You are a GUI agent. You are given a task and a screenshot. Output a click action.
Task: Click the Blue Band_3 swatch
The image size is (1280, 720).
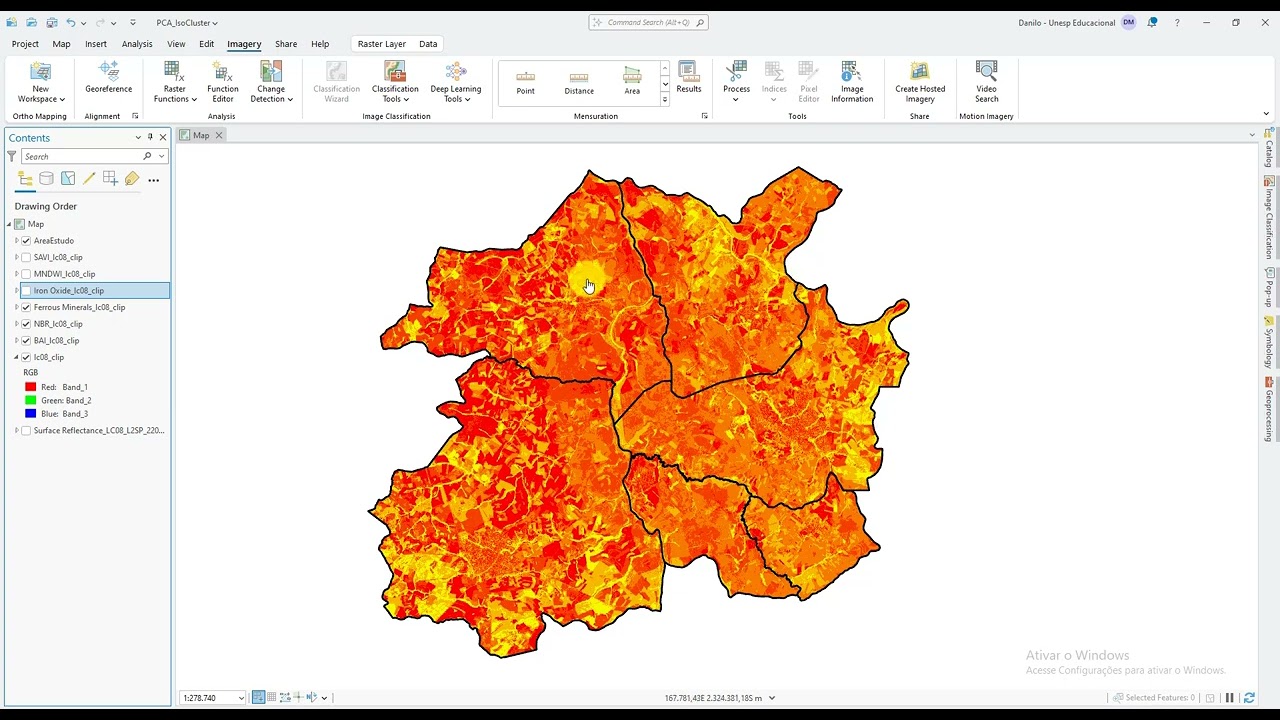coord(31,413)
